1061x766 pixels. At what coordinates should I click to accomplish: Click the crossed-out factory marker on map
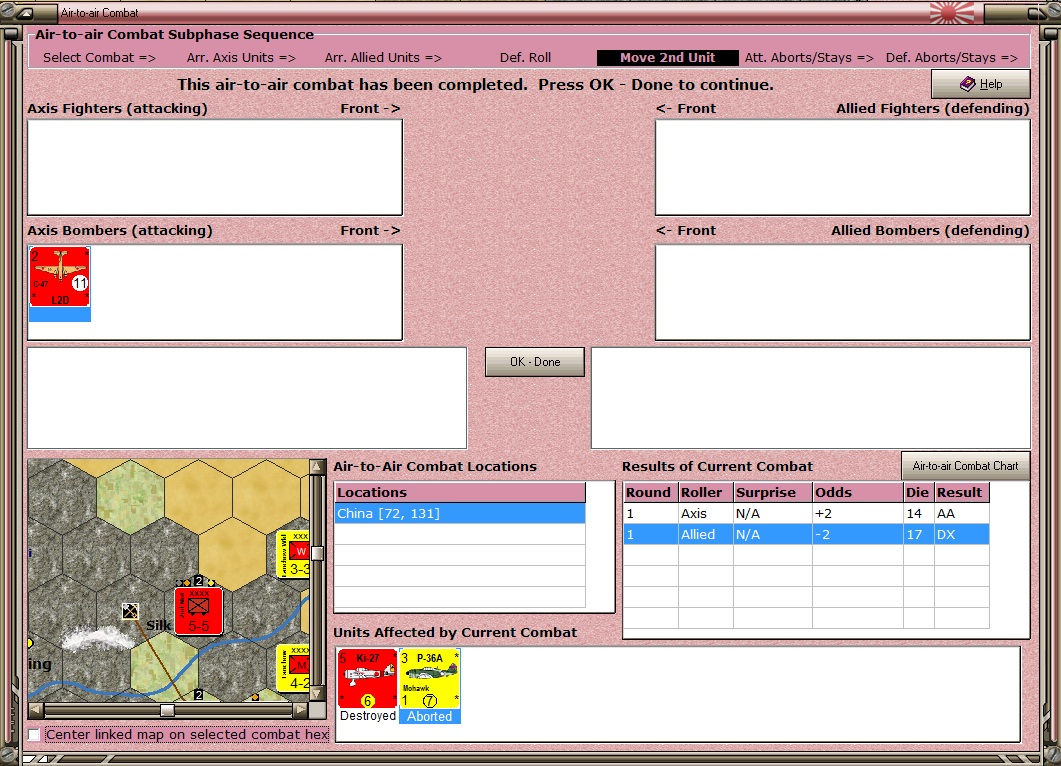click(x=130, y=611)
